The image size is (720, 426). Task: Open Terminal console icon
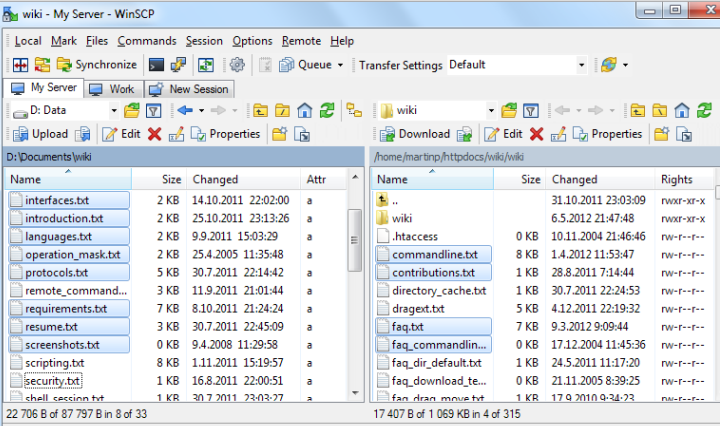157,65
